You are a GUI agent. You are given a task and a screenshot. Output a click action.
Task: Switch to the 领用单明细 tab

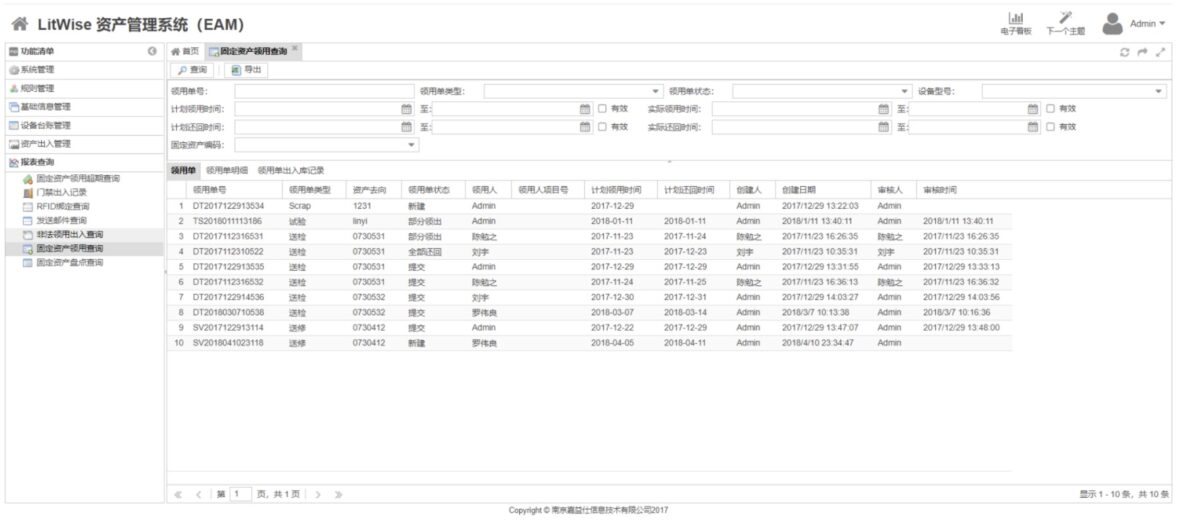(228, 170)
